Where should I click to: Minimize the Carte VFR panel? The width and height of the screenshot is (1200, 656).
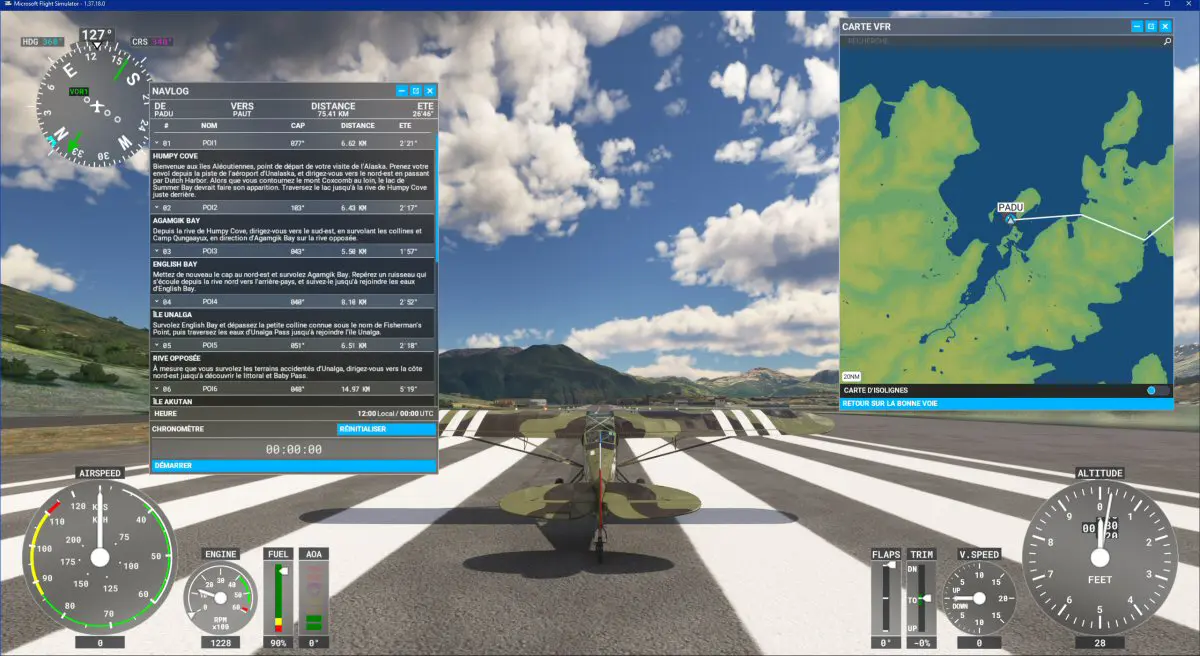[1137, 26]
